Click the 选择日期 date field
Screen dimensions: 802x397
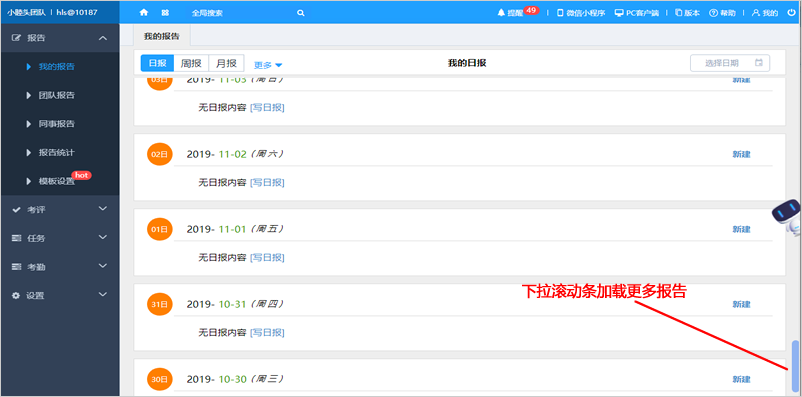tap(730, 63)
